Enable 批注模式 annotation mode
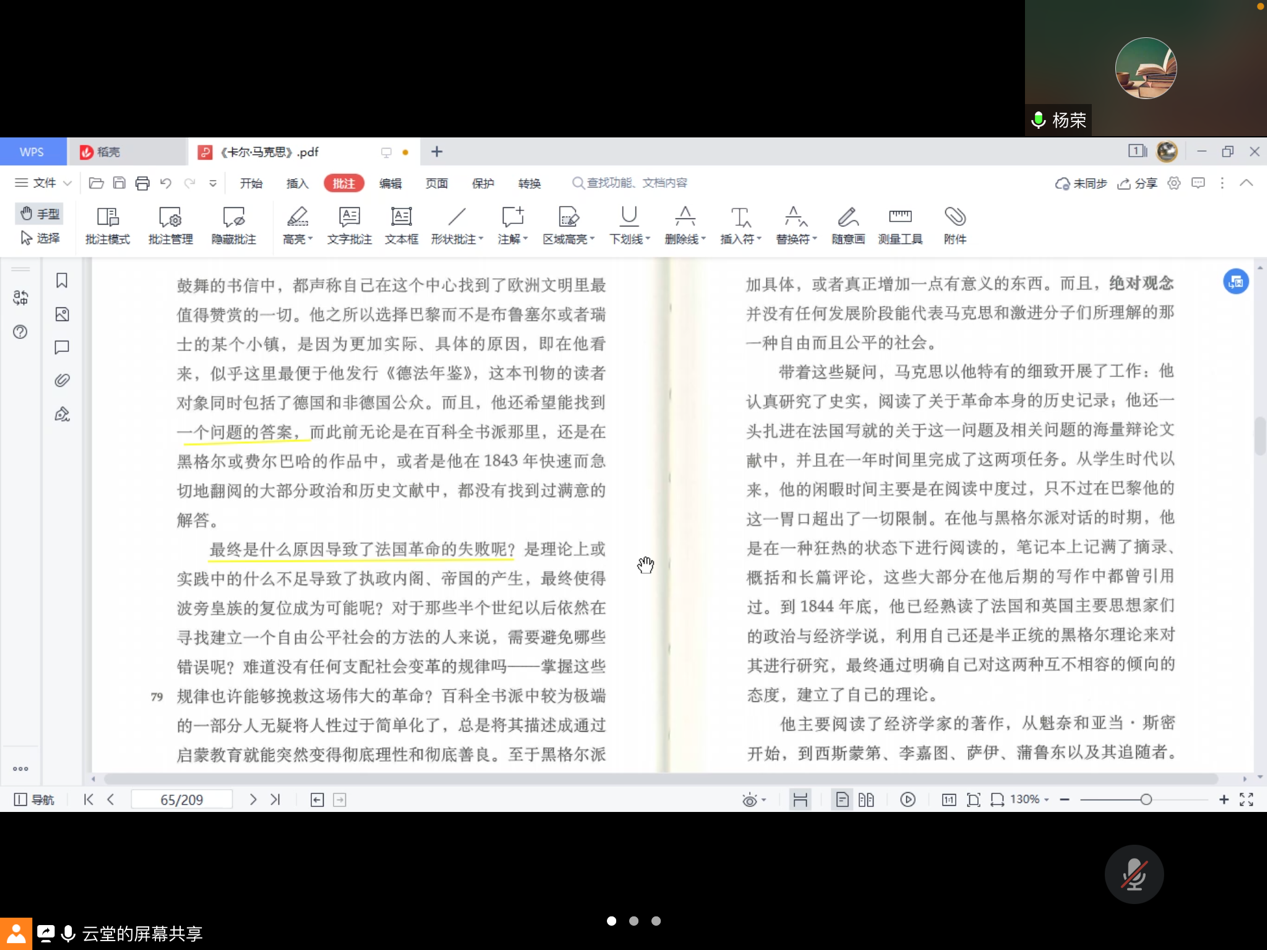The image size is (1267, 950). click(x=107, y=225)
